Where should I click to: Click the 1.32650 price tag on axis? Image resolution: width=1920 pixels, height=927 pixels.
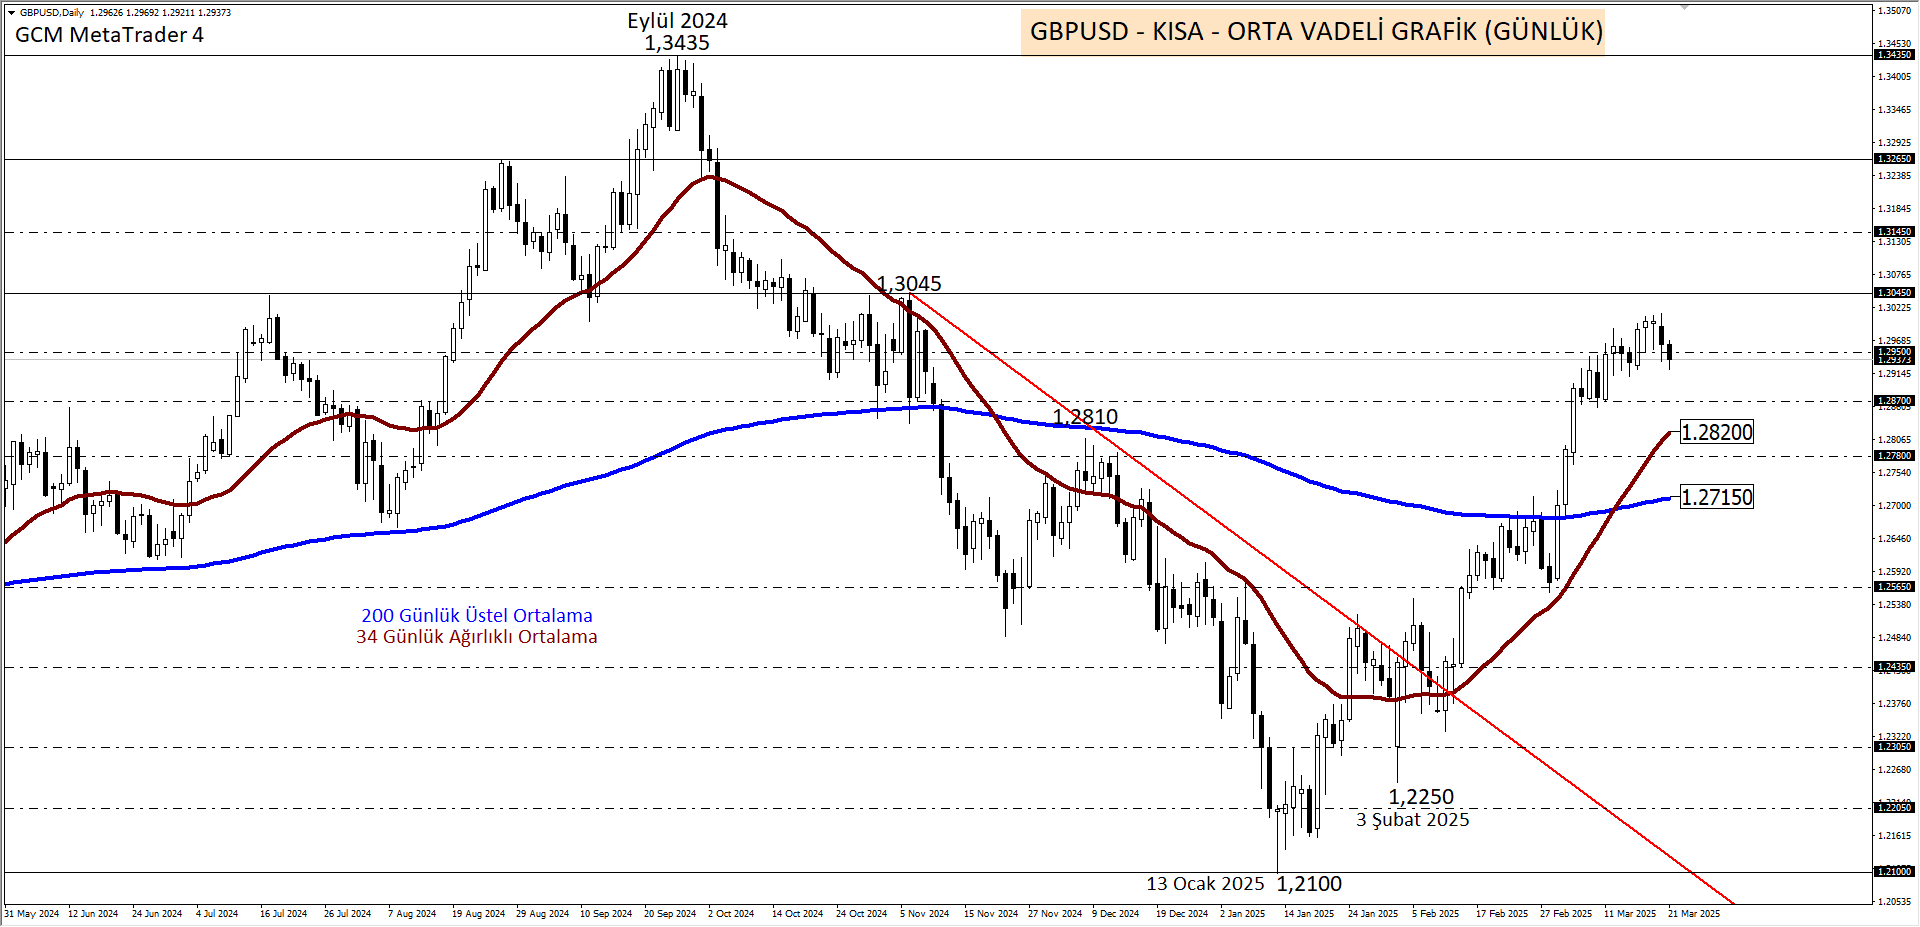tap(1894, 159)
